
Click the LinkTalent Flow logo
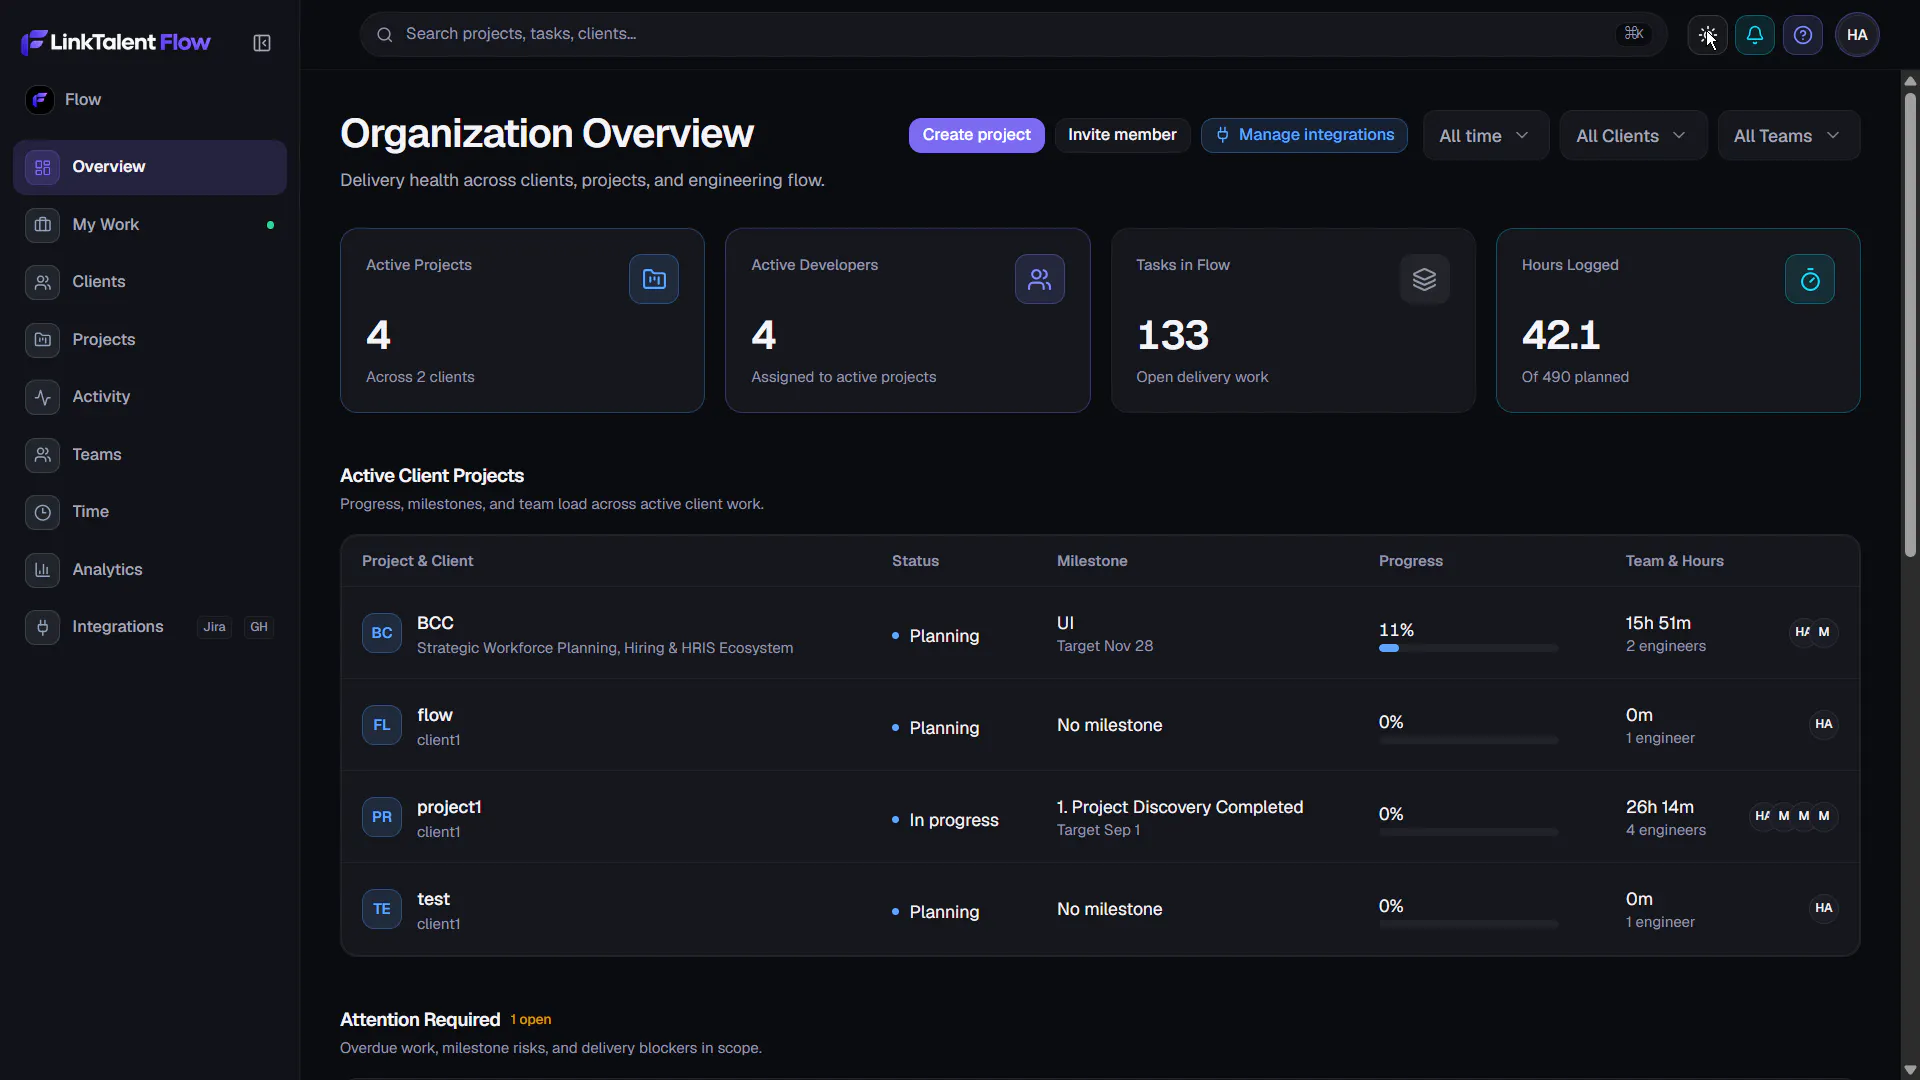tap(116, 42)
